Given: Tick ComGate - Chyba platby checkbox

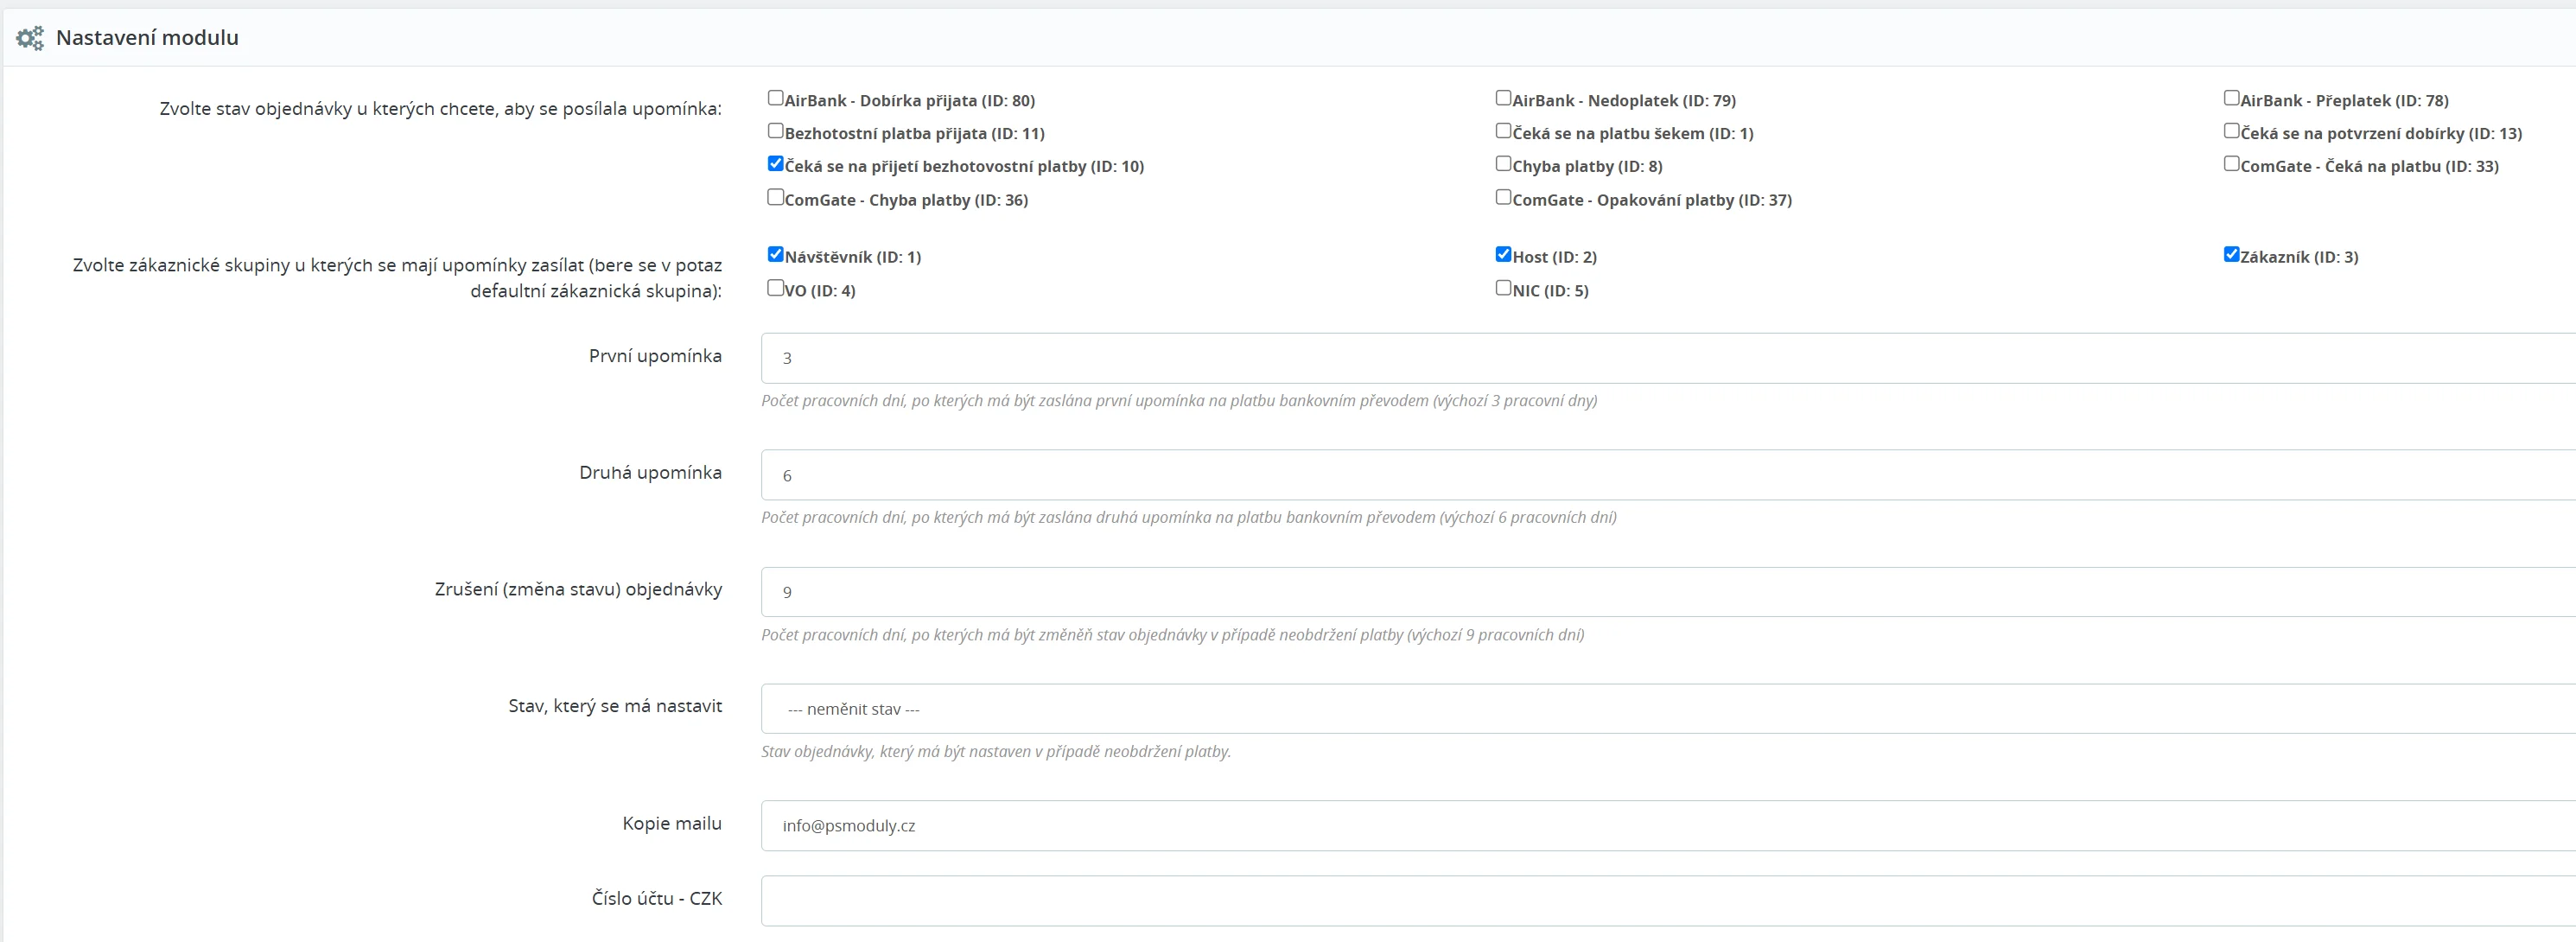Looking at the screenshot, I should coord(775,197).
